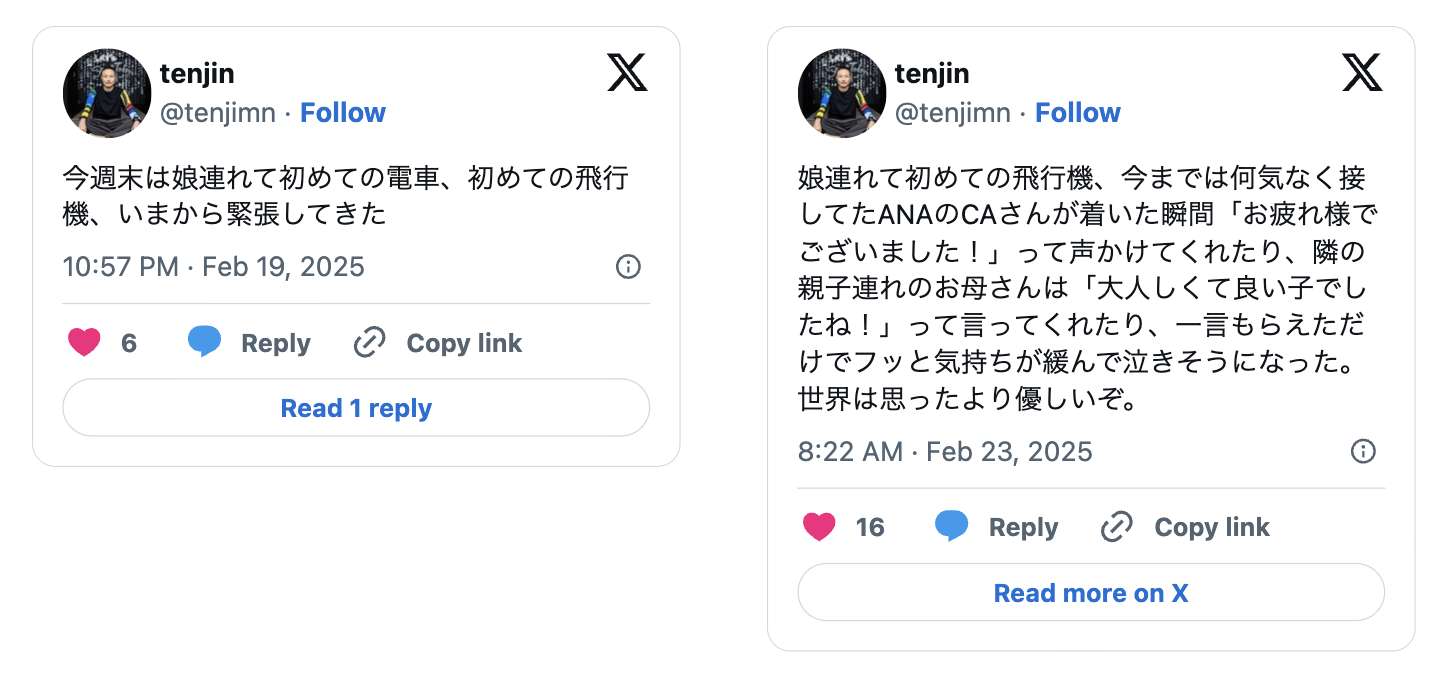This screenshot has height=678, width=1436.
Task: Click the @tenjimn handle on right tweet
Action: [x=953, y=113]
